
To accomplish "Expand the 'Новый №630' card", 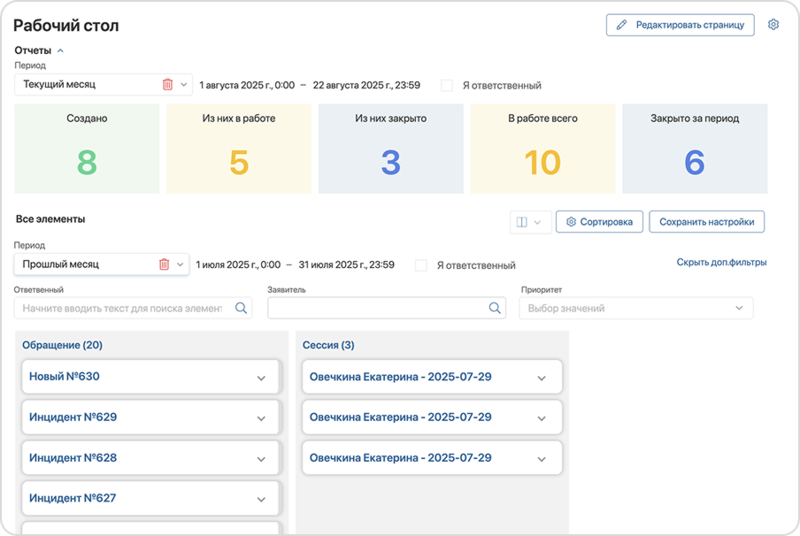I will [x=261, y=378].
